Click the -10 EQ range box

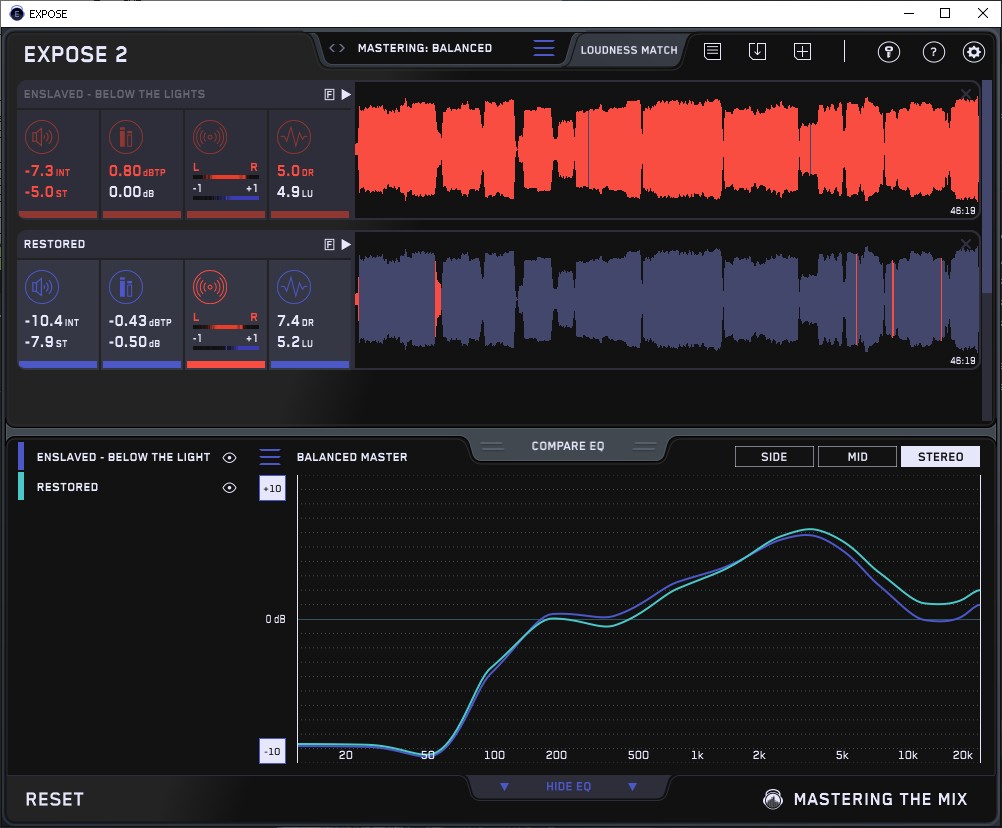[272, 751]
